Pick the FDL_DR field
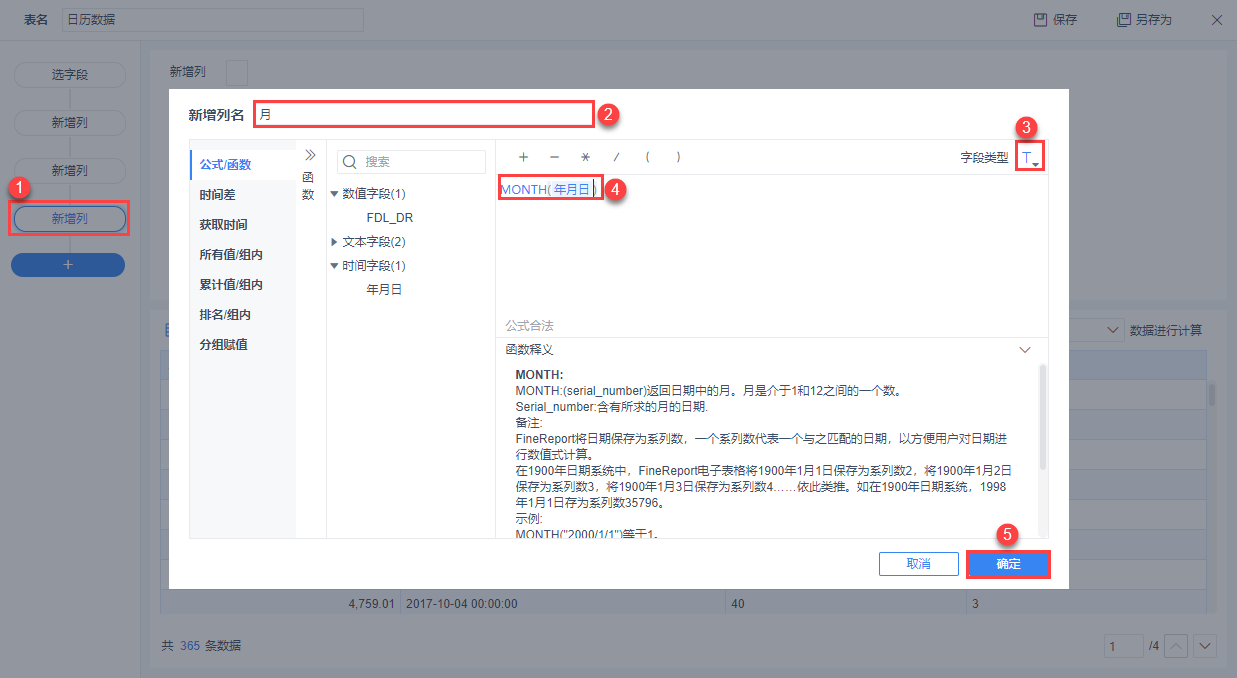This screenshot has width=1237, height=678. [390, 217]
